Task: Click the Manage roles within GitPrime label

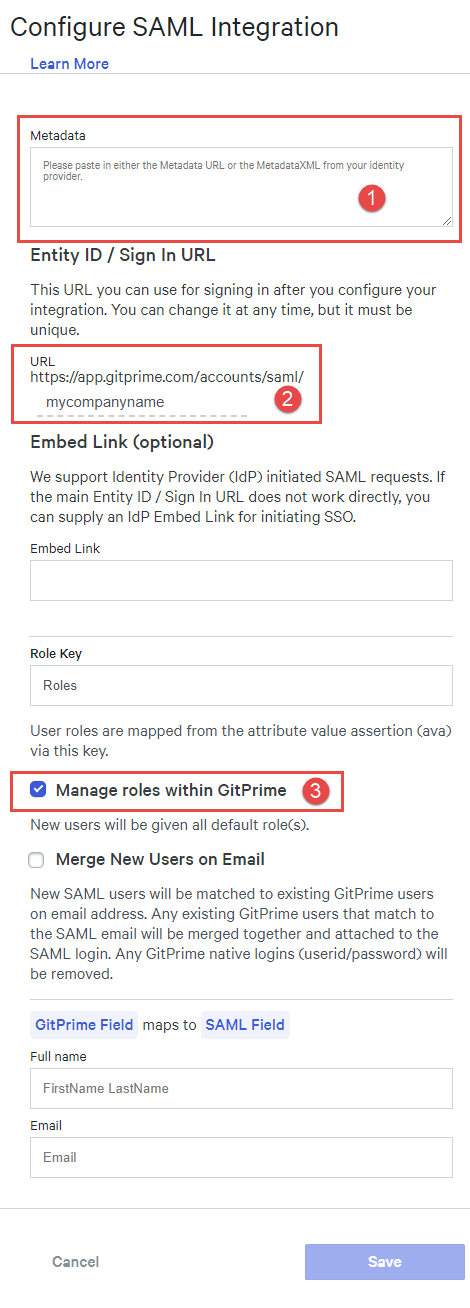Action: 171,790
